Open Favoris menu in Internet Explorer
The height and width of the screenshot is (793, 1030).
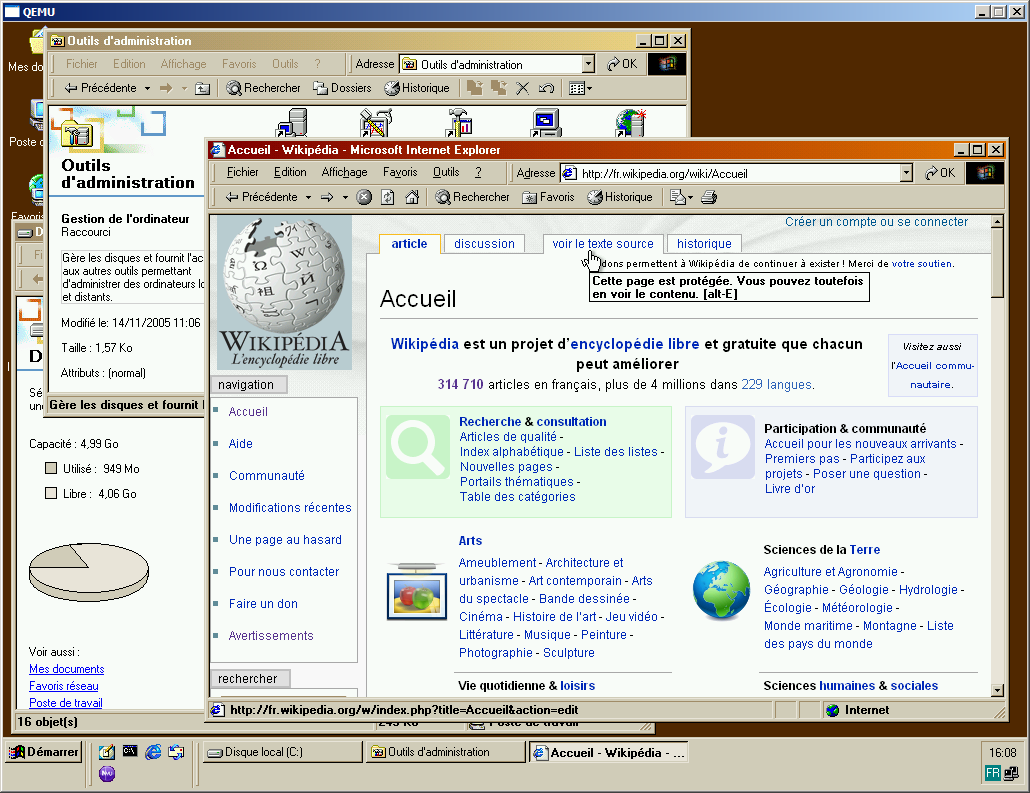click(400, 172)
